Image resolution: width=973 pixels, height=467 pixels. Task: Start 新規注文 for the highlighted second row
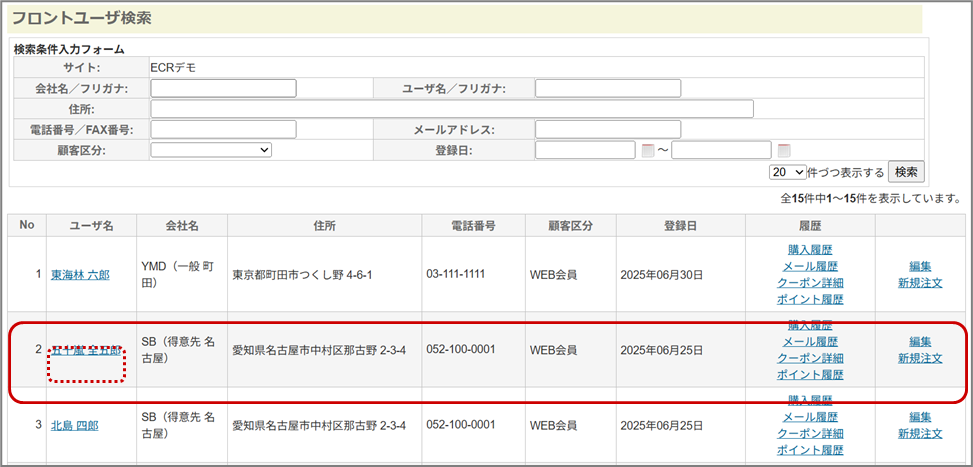[920, 358]
